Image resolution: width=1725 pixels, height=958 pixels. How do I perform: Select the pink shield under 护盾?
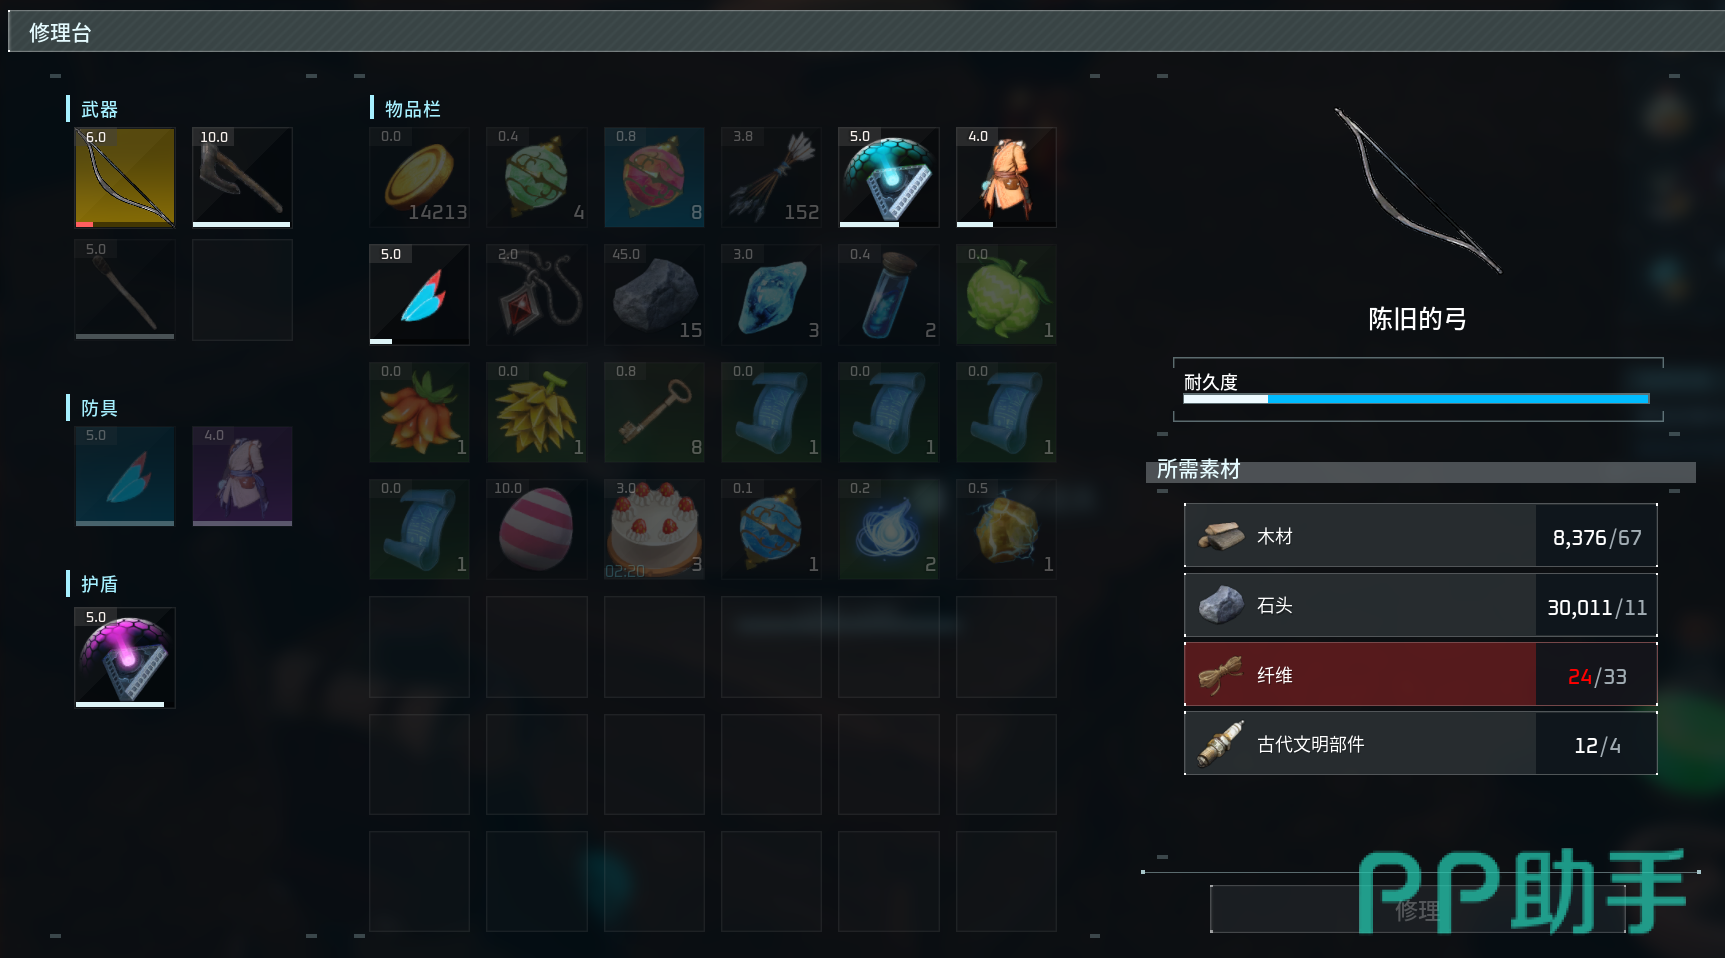[125, 657]
